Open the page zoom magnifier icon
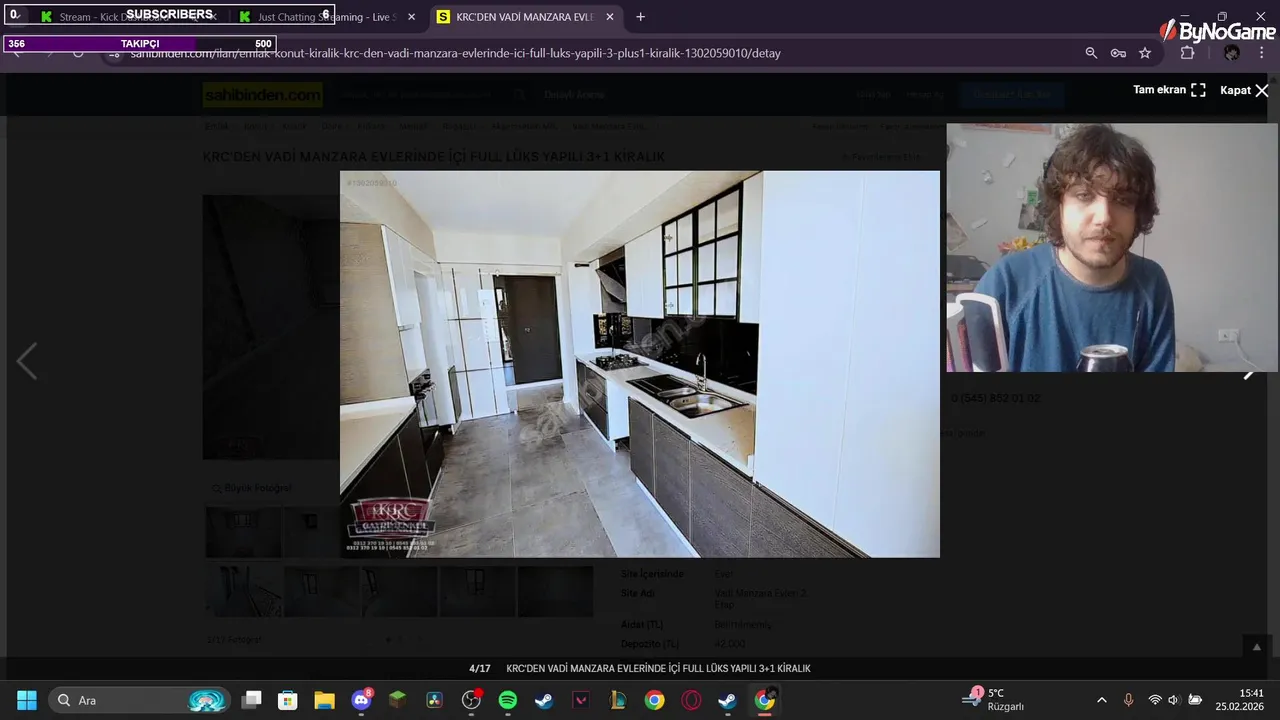The height and width of the screenshot is (720, 1280). (1091, 53)
